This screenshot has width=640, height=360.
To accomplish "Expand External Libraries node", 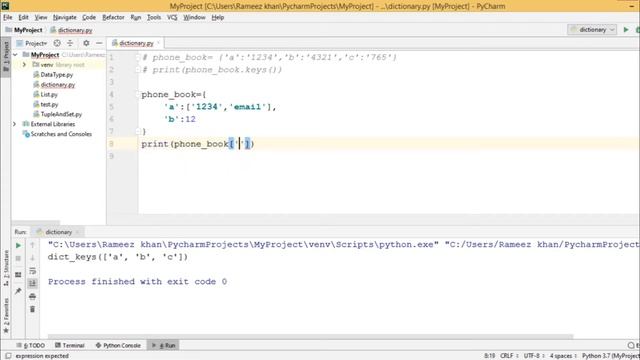I will (x=15, y=124).
